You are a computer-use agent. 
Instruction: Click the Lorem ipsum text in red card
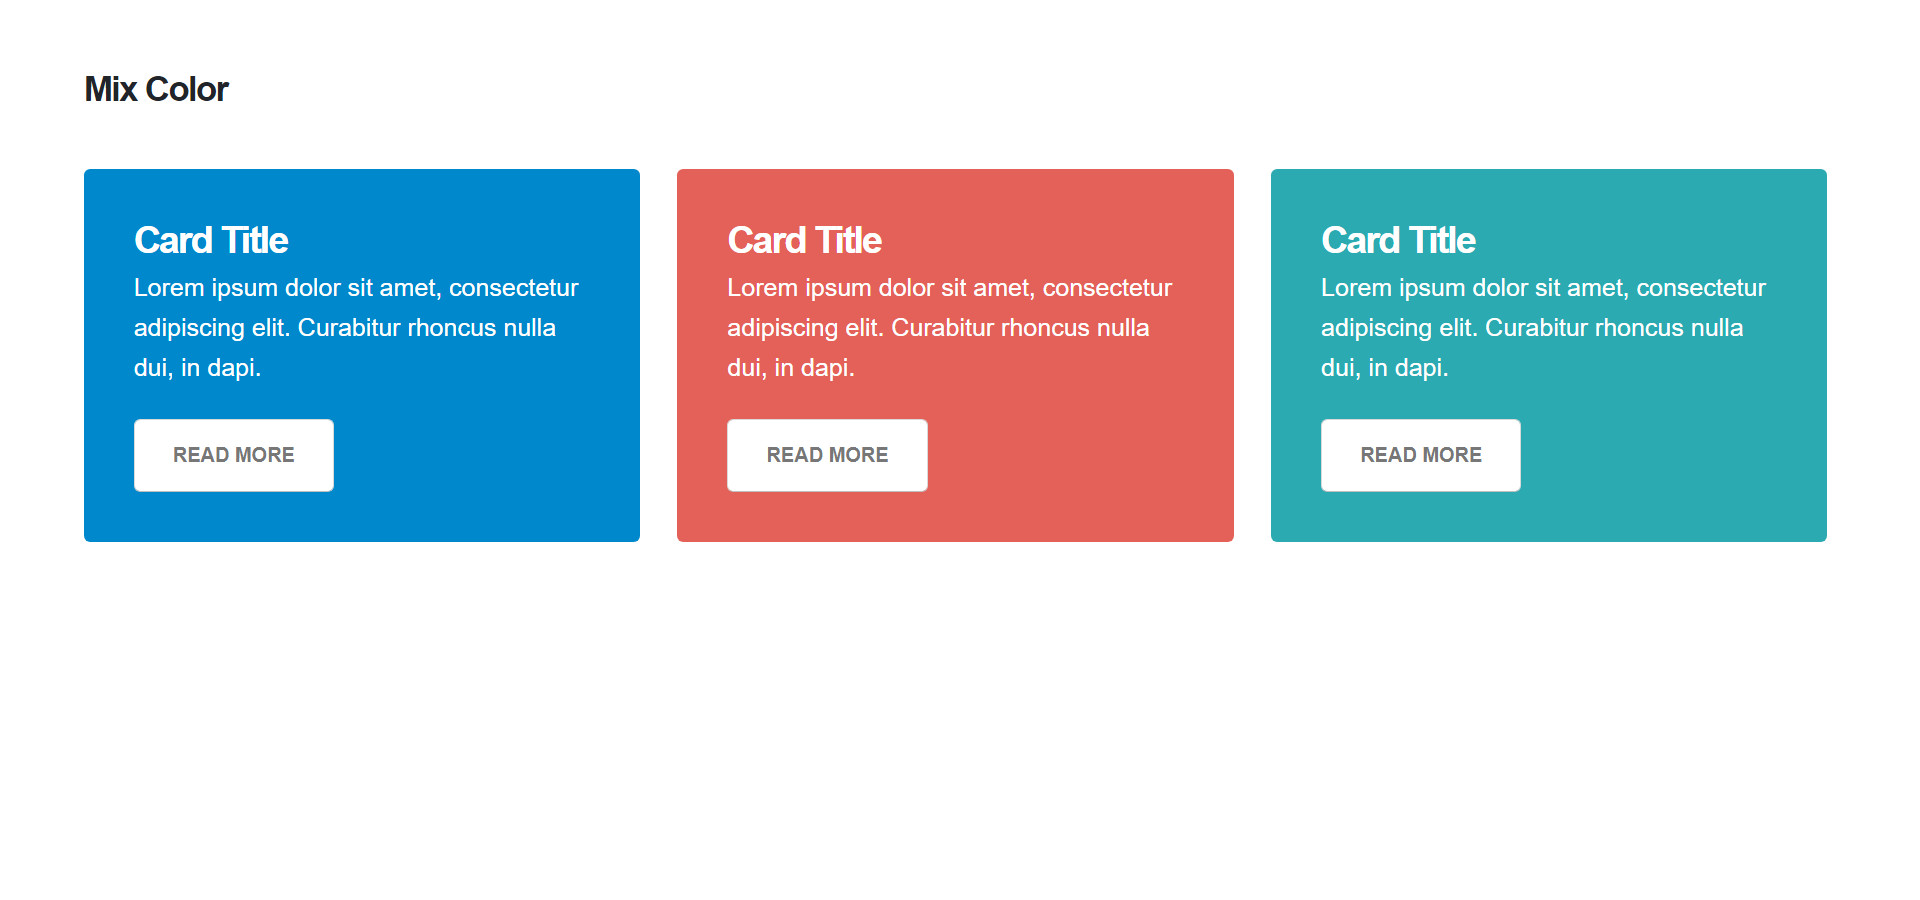(950, 328)
